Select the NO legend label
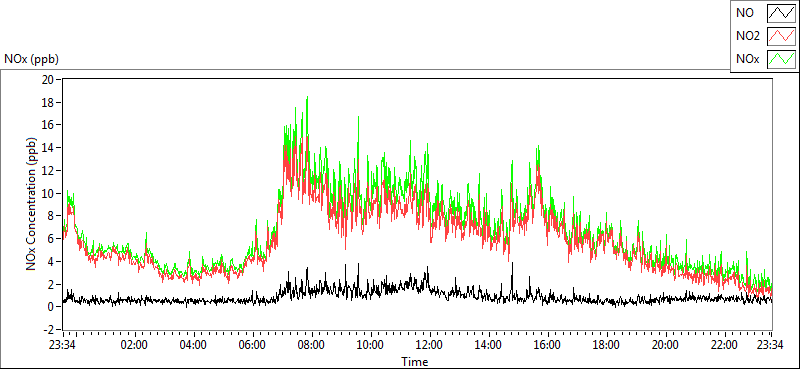800x369 pixels. [745, 13]
